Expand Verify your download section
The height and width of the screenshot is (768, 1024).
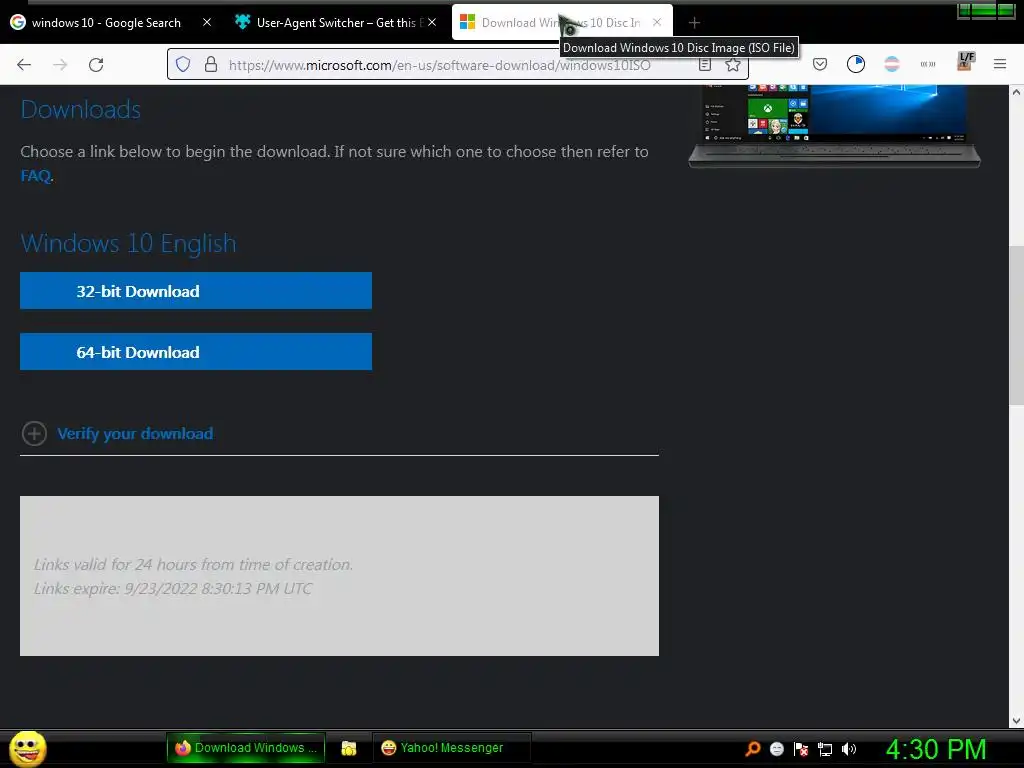click(x=34, y=434)
